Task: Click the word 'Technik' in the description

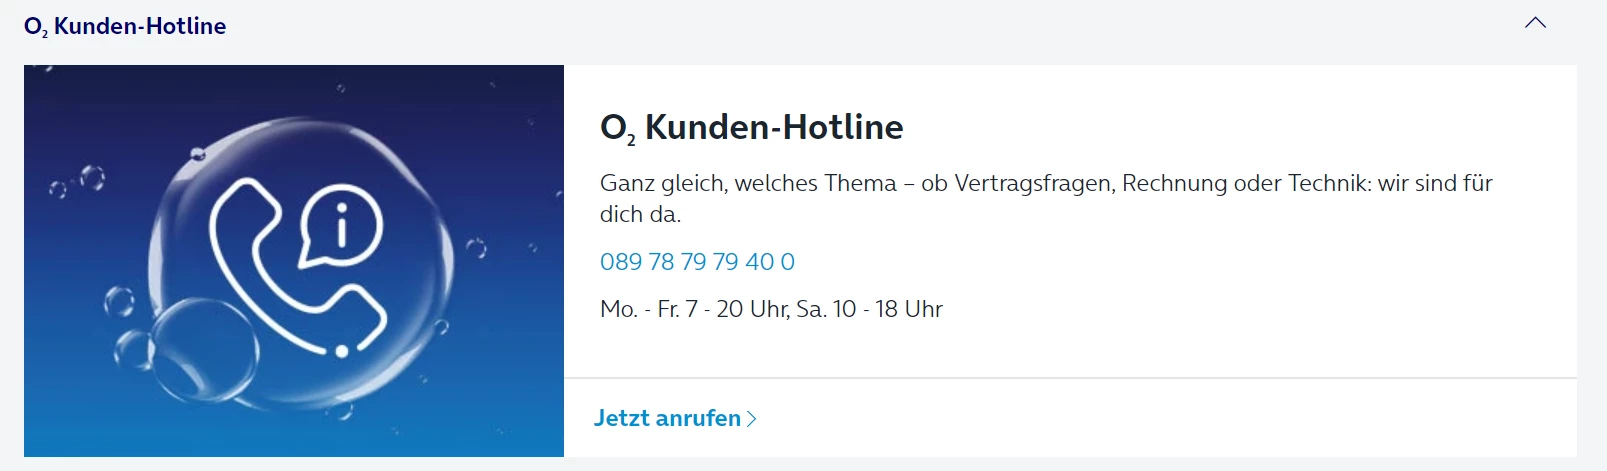Action: [1329, 184]
